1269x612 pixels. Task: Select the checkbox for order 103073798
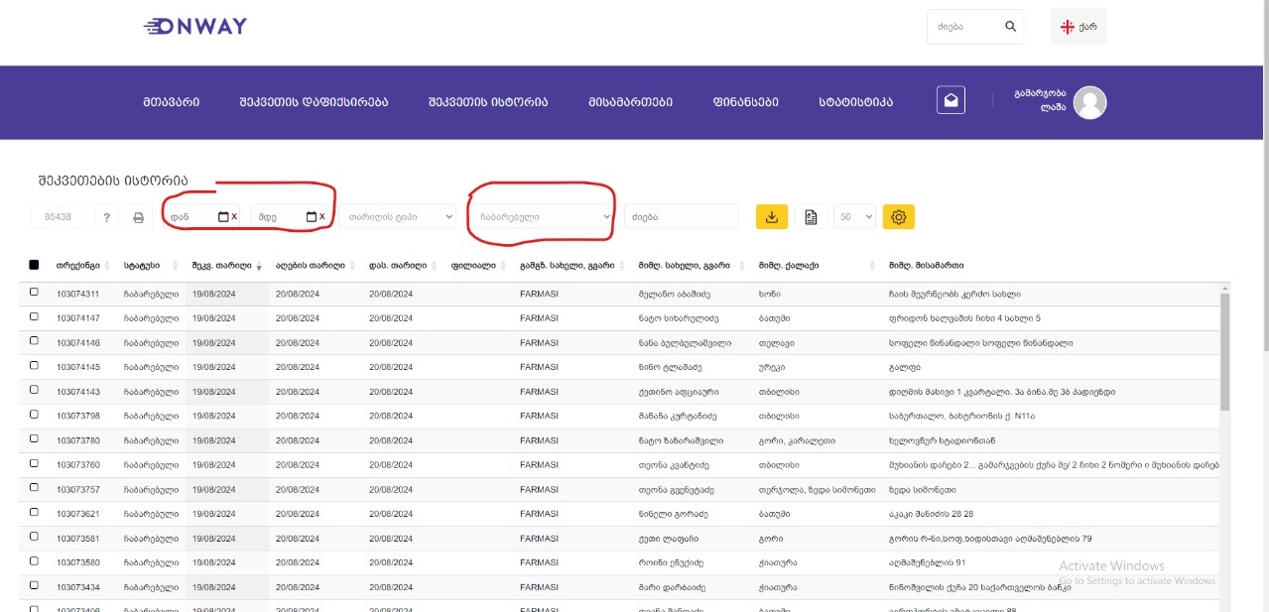34,415
